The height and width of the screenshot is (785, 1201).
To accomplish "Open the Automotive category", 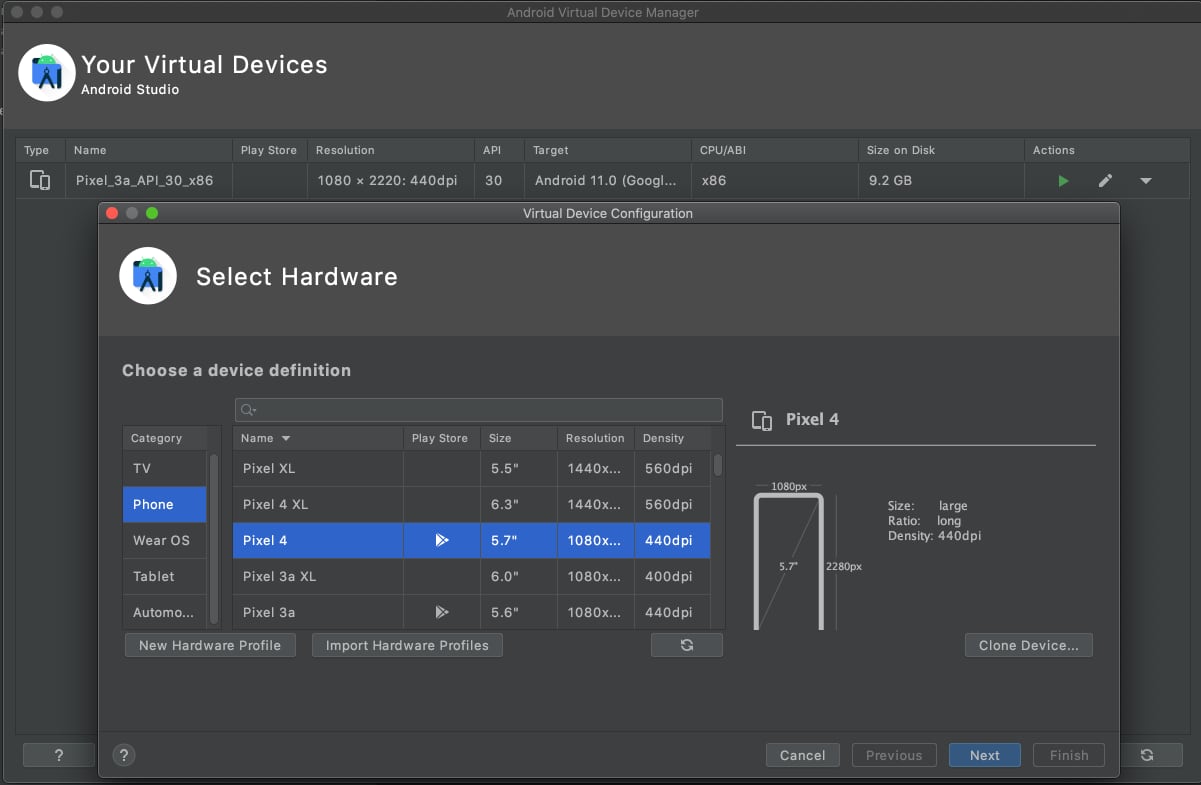I will [165, 612].
